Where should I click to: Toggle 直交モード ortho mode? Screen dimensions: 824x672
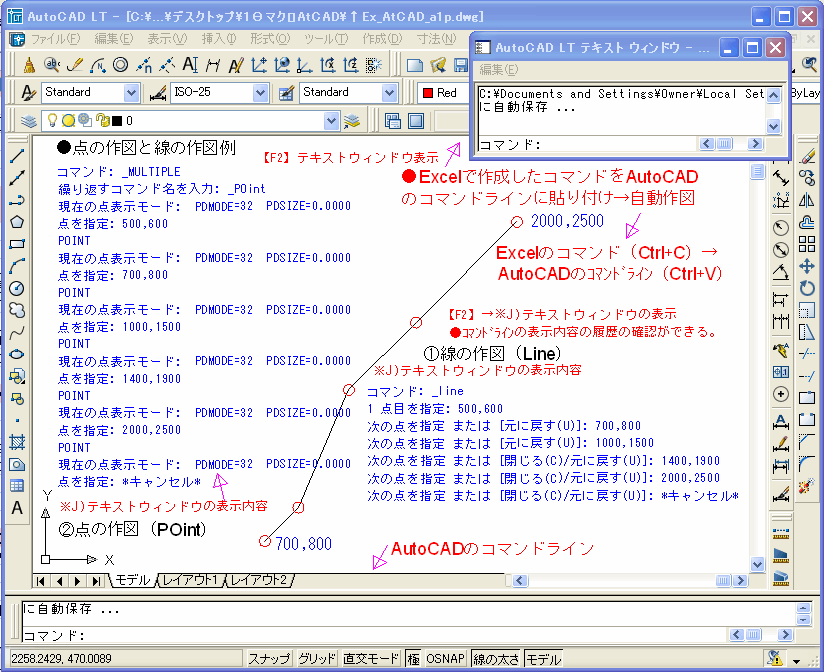coord(371,659)
